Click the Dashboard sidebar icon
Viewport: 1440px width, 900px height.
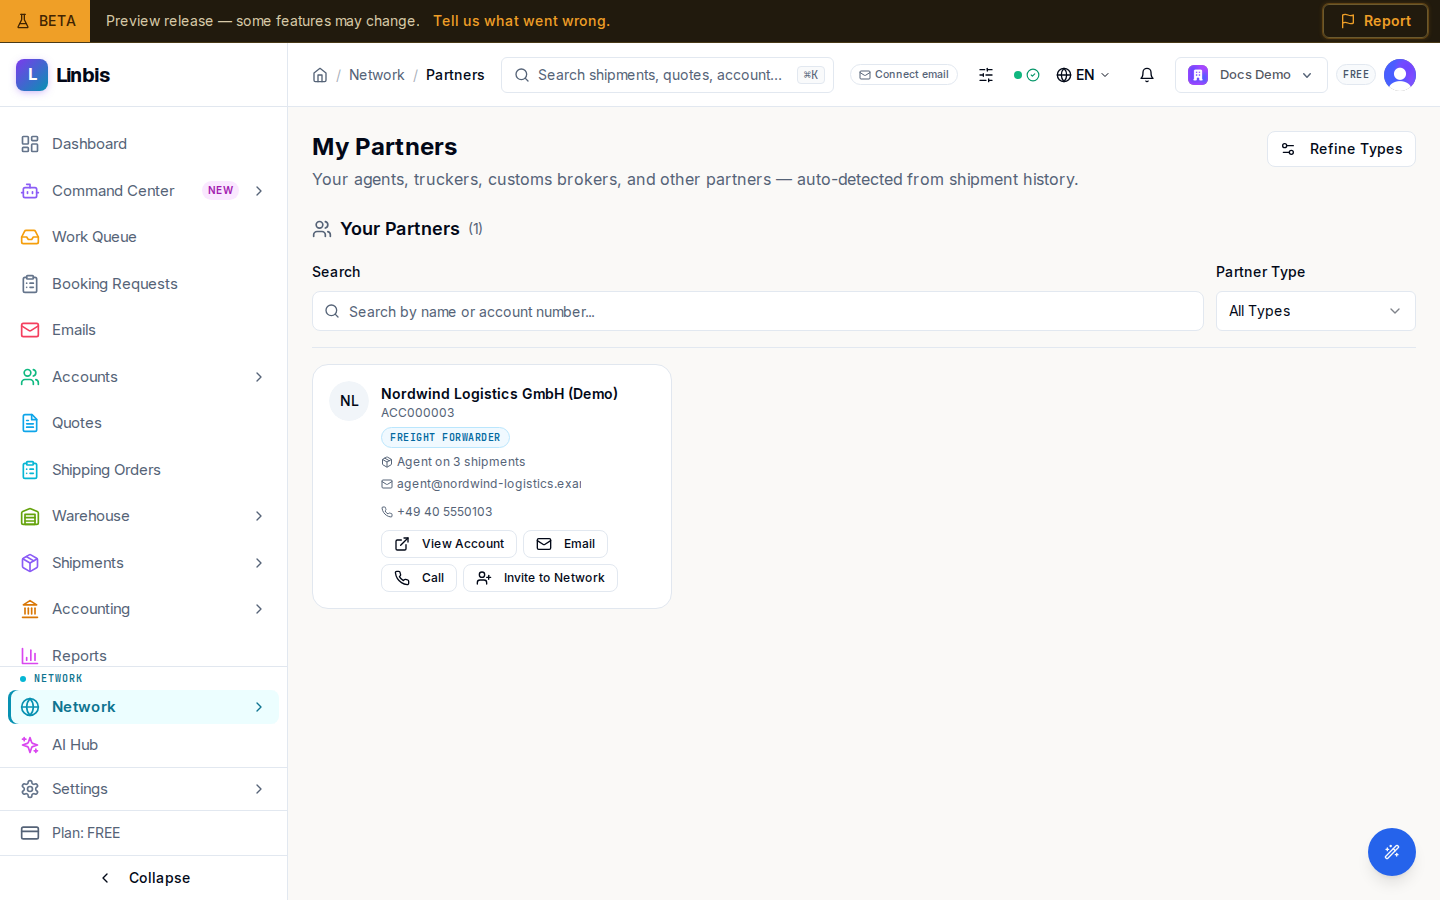[x=30, y=144]
